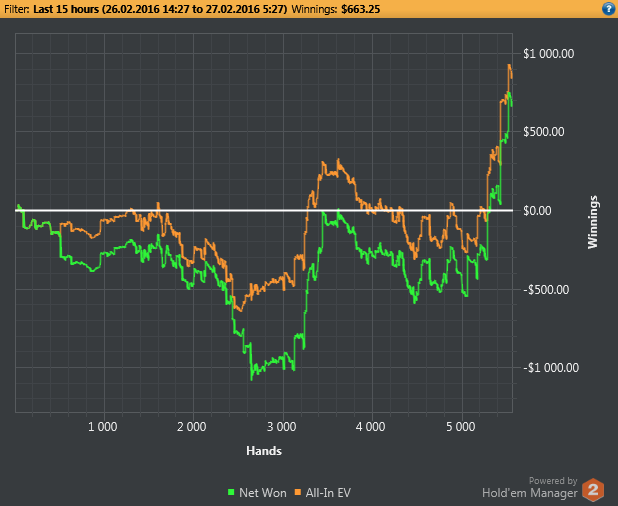Image resolution: width=618 pixels, height=506 pixels.
Task: Click the 3 000 hands axis tick
Action: (281, 426)
